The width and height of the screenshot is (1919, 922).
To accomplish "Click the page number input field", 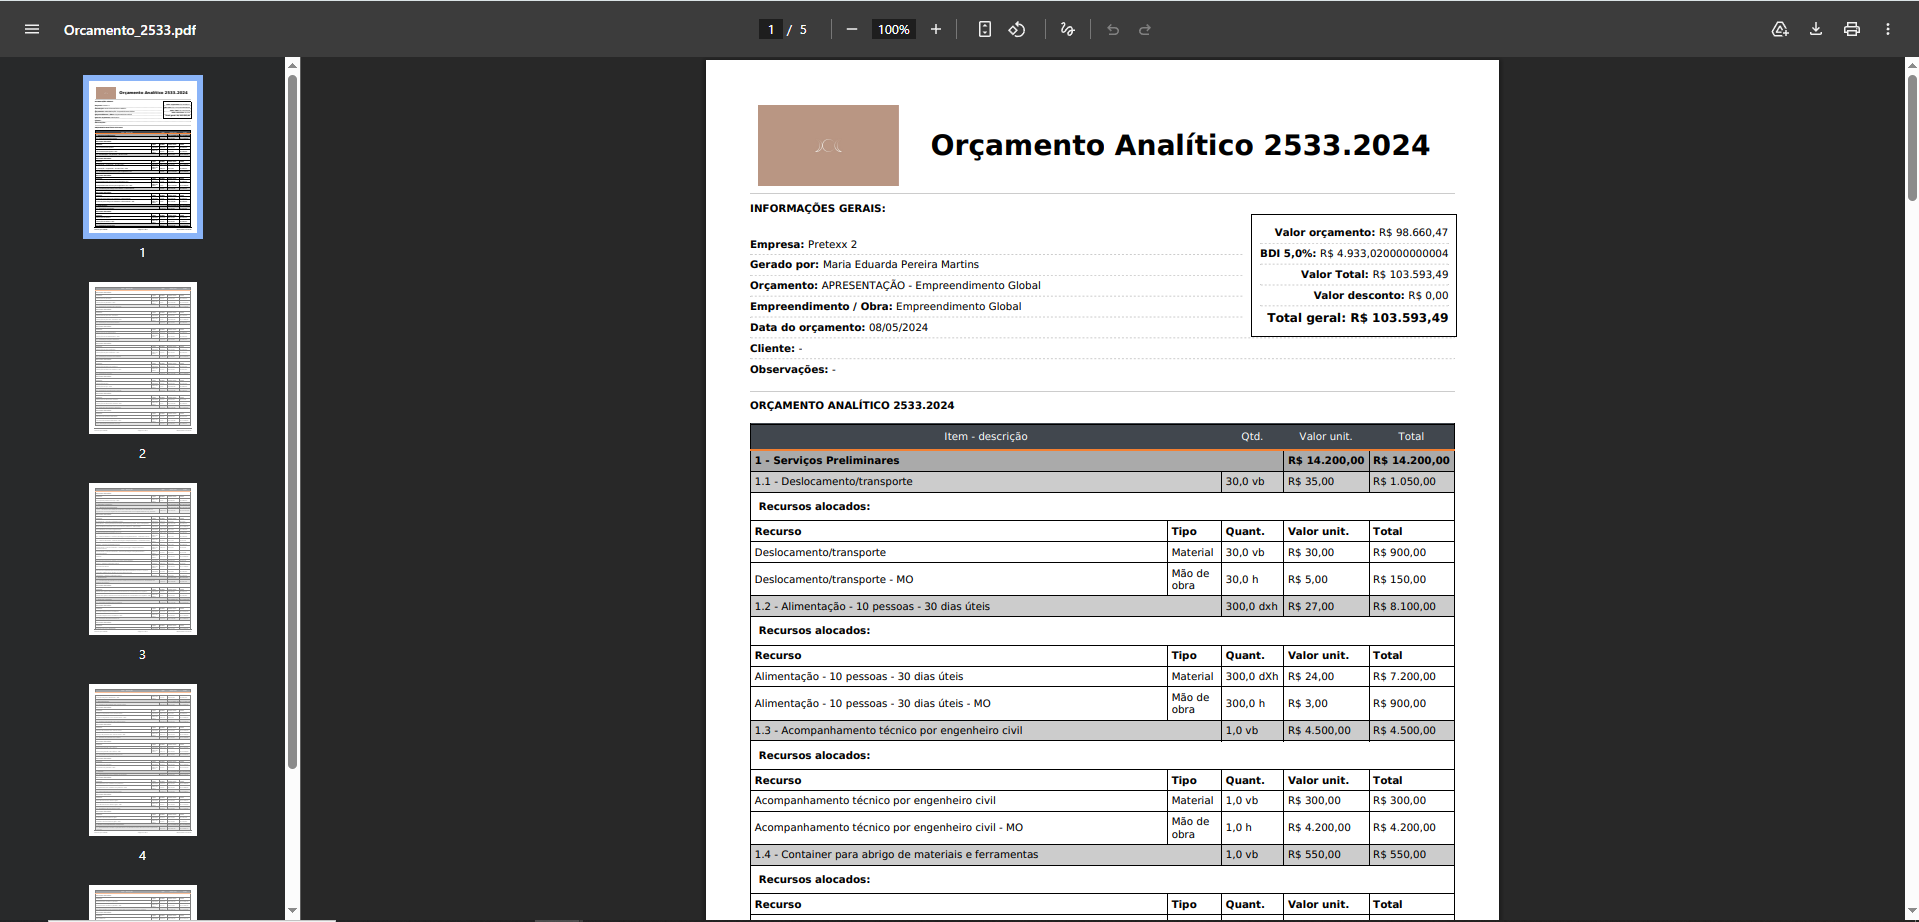I will pos(771,30).
